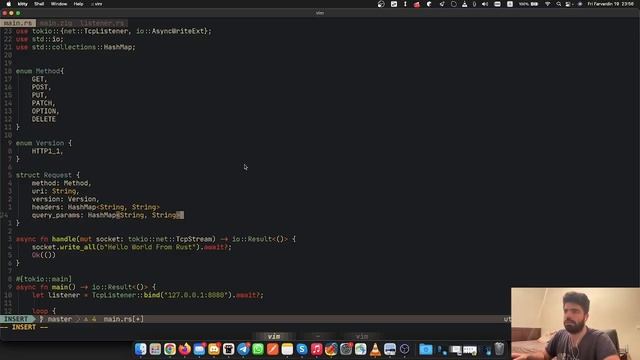640x360 pixels.
Task: Click the 'query_params' field line
Action: [108, 215]
